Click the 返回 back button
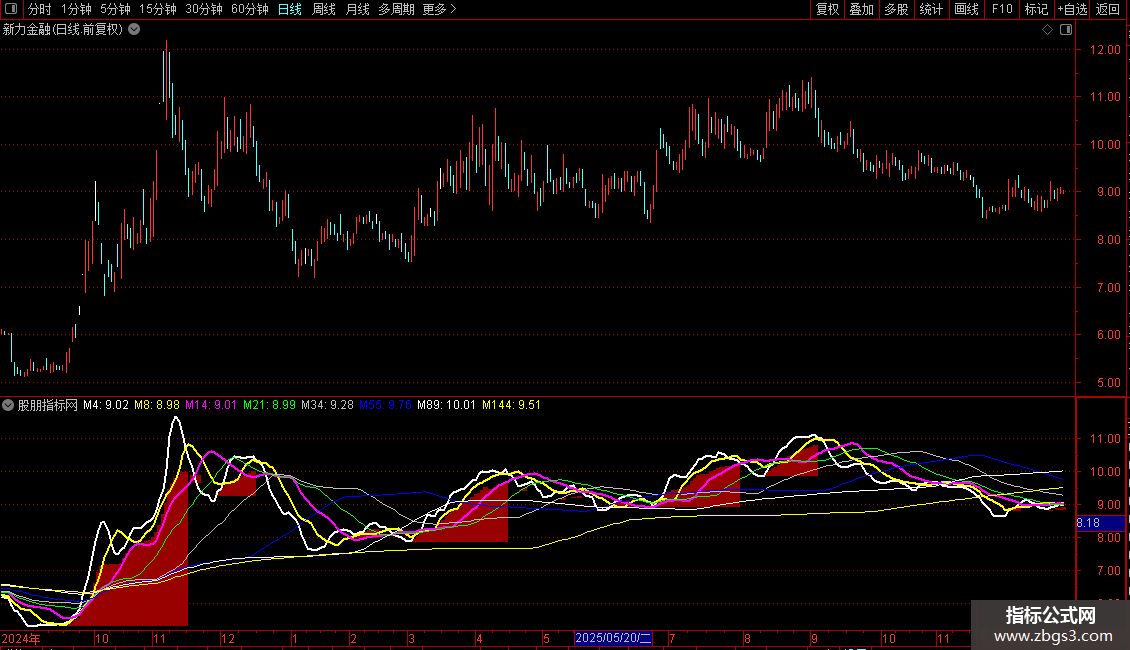Viewport: 1130px width, 650px height. click(x=1108, y=9)
